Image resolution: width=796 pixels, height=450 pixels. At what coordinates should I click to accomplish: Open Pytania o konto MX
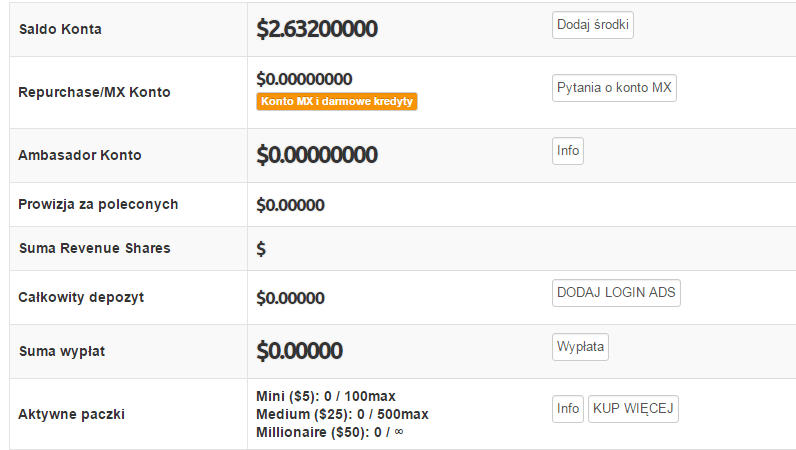point(615,88)
